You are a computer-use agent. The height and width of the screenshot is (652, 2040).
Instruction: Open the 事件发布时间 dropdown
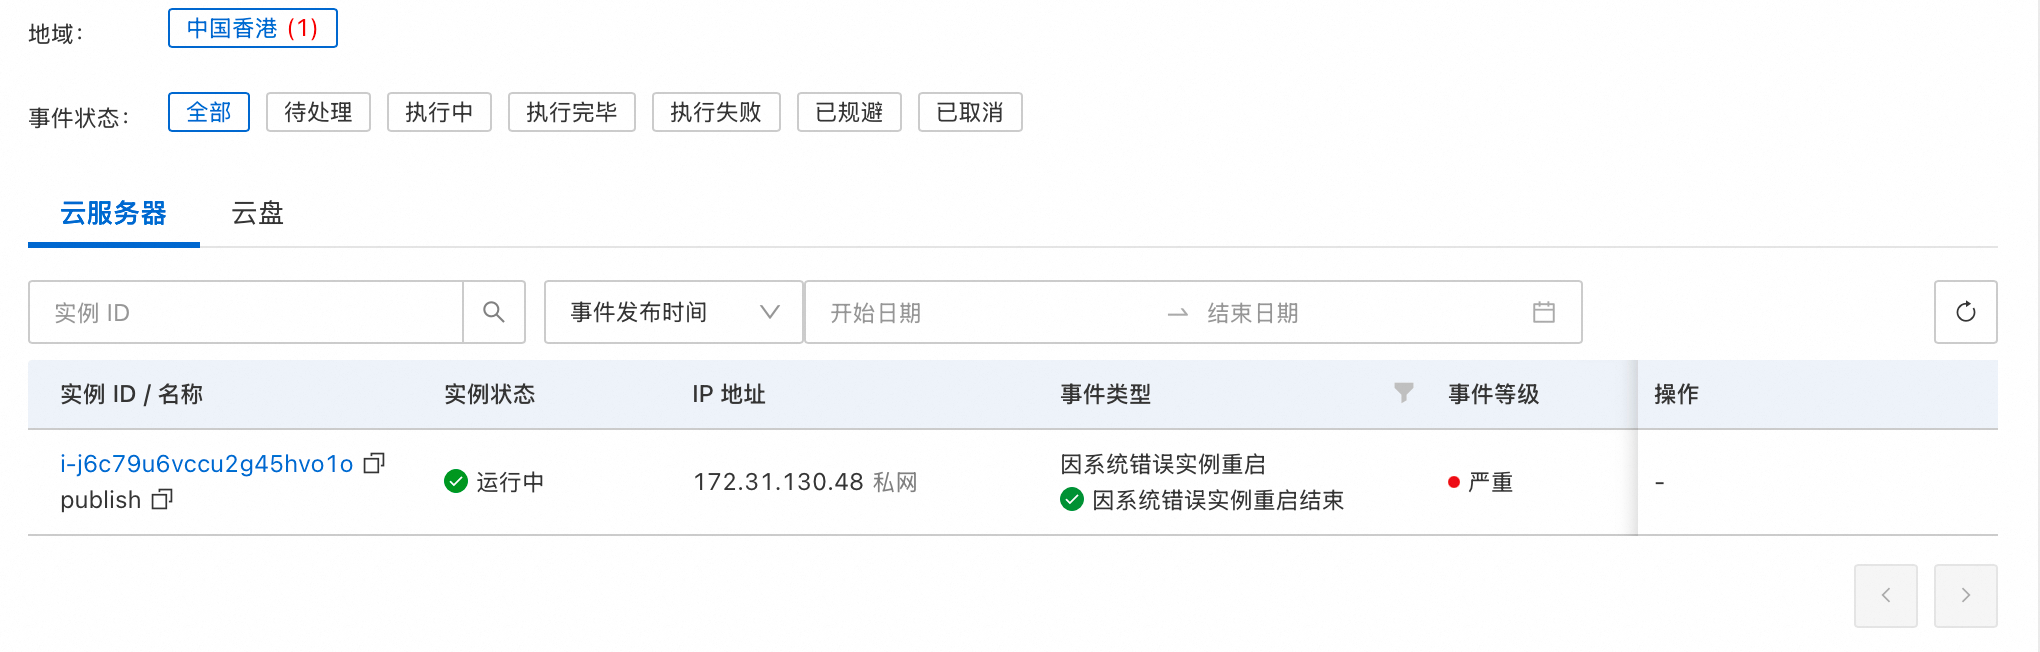point(673,312)
